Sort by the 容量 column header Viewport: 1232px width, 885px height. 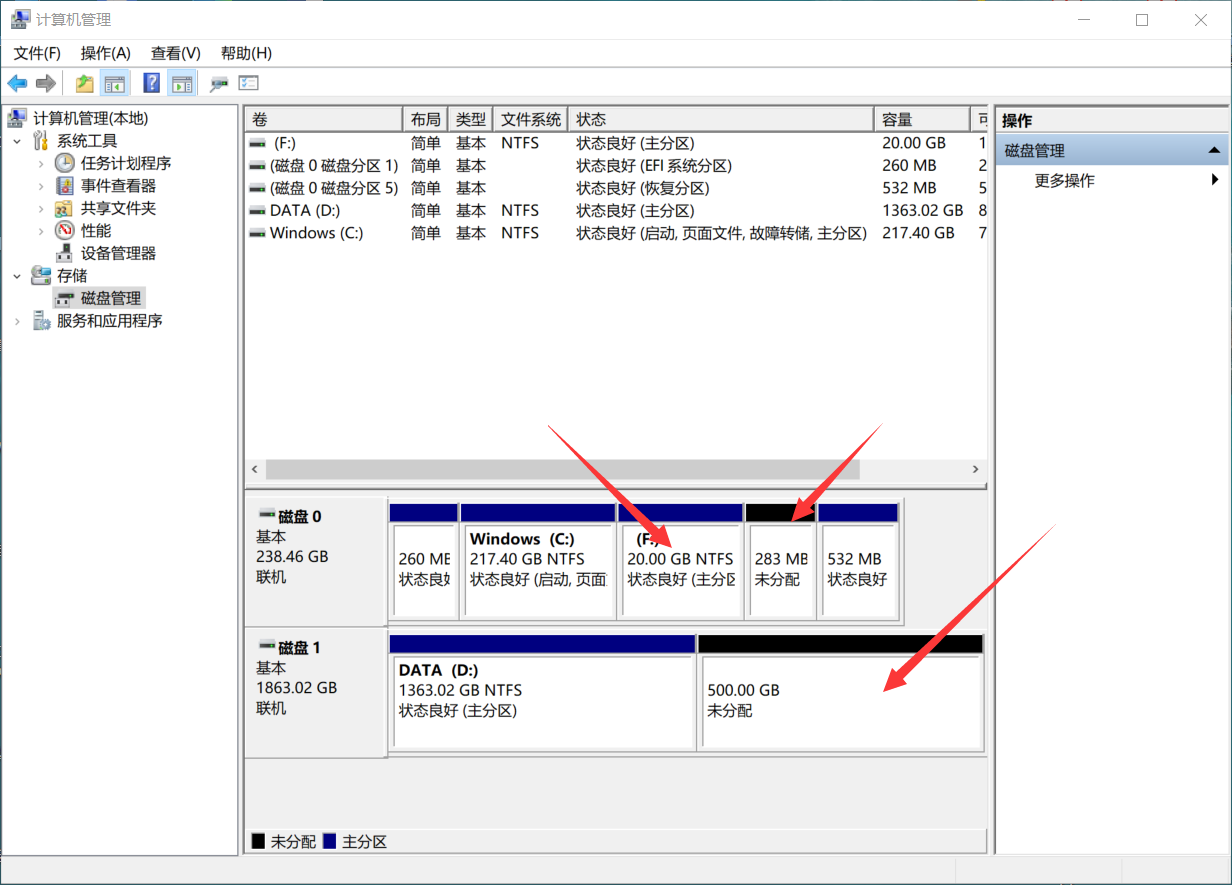point(921,119)
